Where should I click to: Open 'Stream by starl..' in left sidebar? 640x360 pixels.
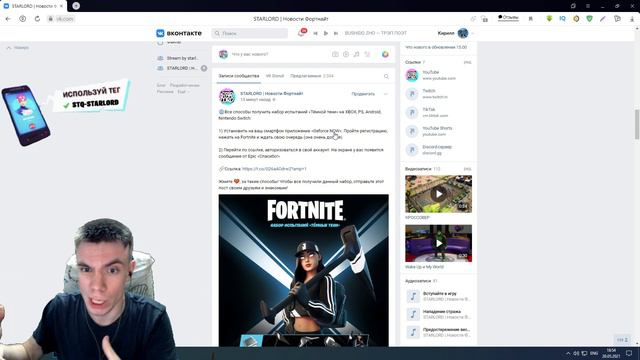[178, 58]
